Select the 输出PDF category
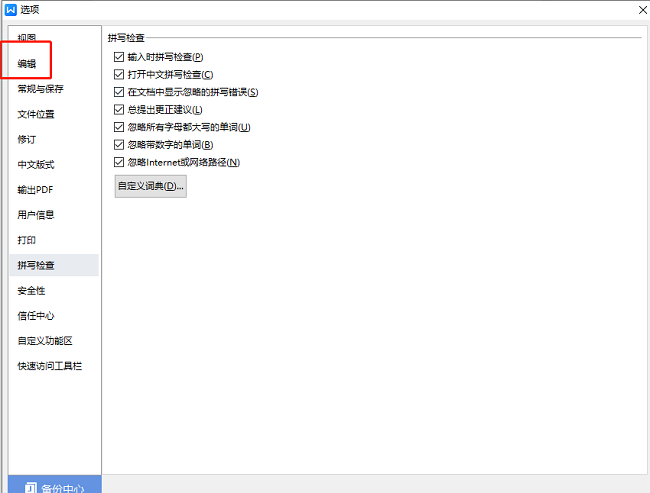Viewport: 650px width, 493px height. (35, 189)
